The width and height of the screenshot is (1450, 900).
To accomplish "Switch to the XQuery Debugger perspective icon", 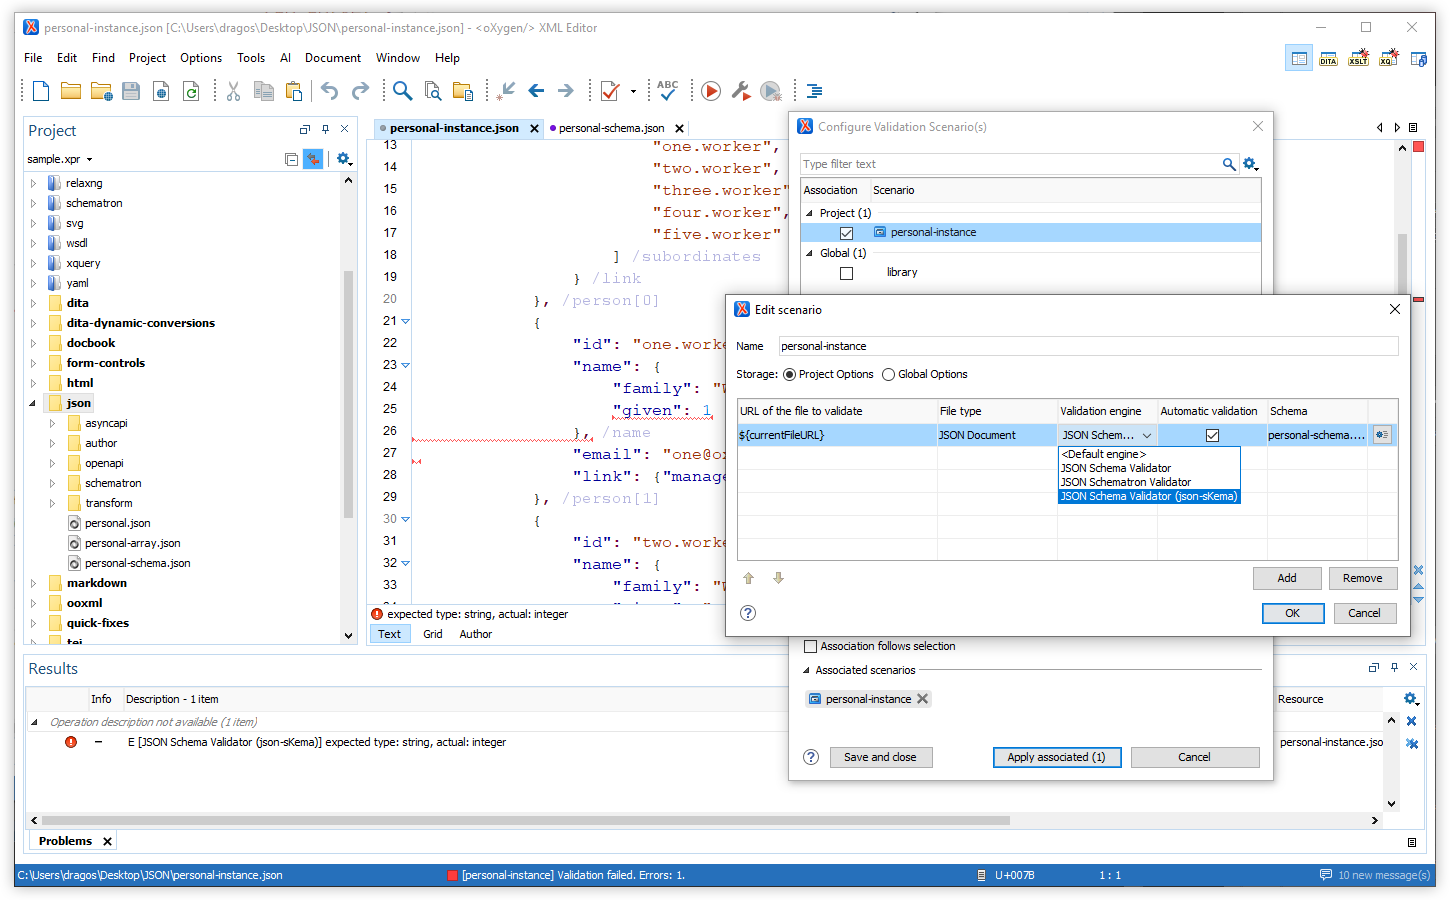I will [1389, 59].
